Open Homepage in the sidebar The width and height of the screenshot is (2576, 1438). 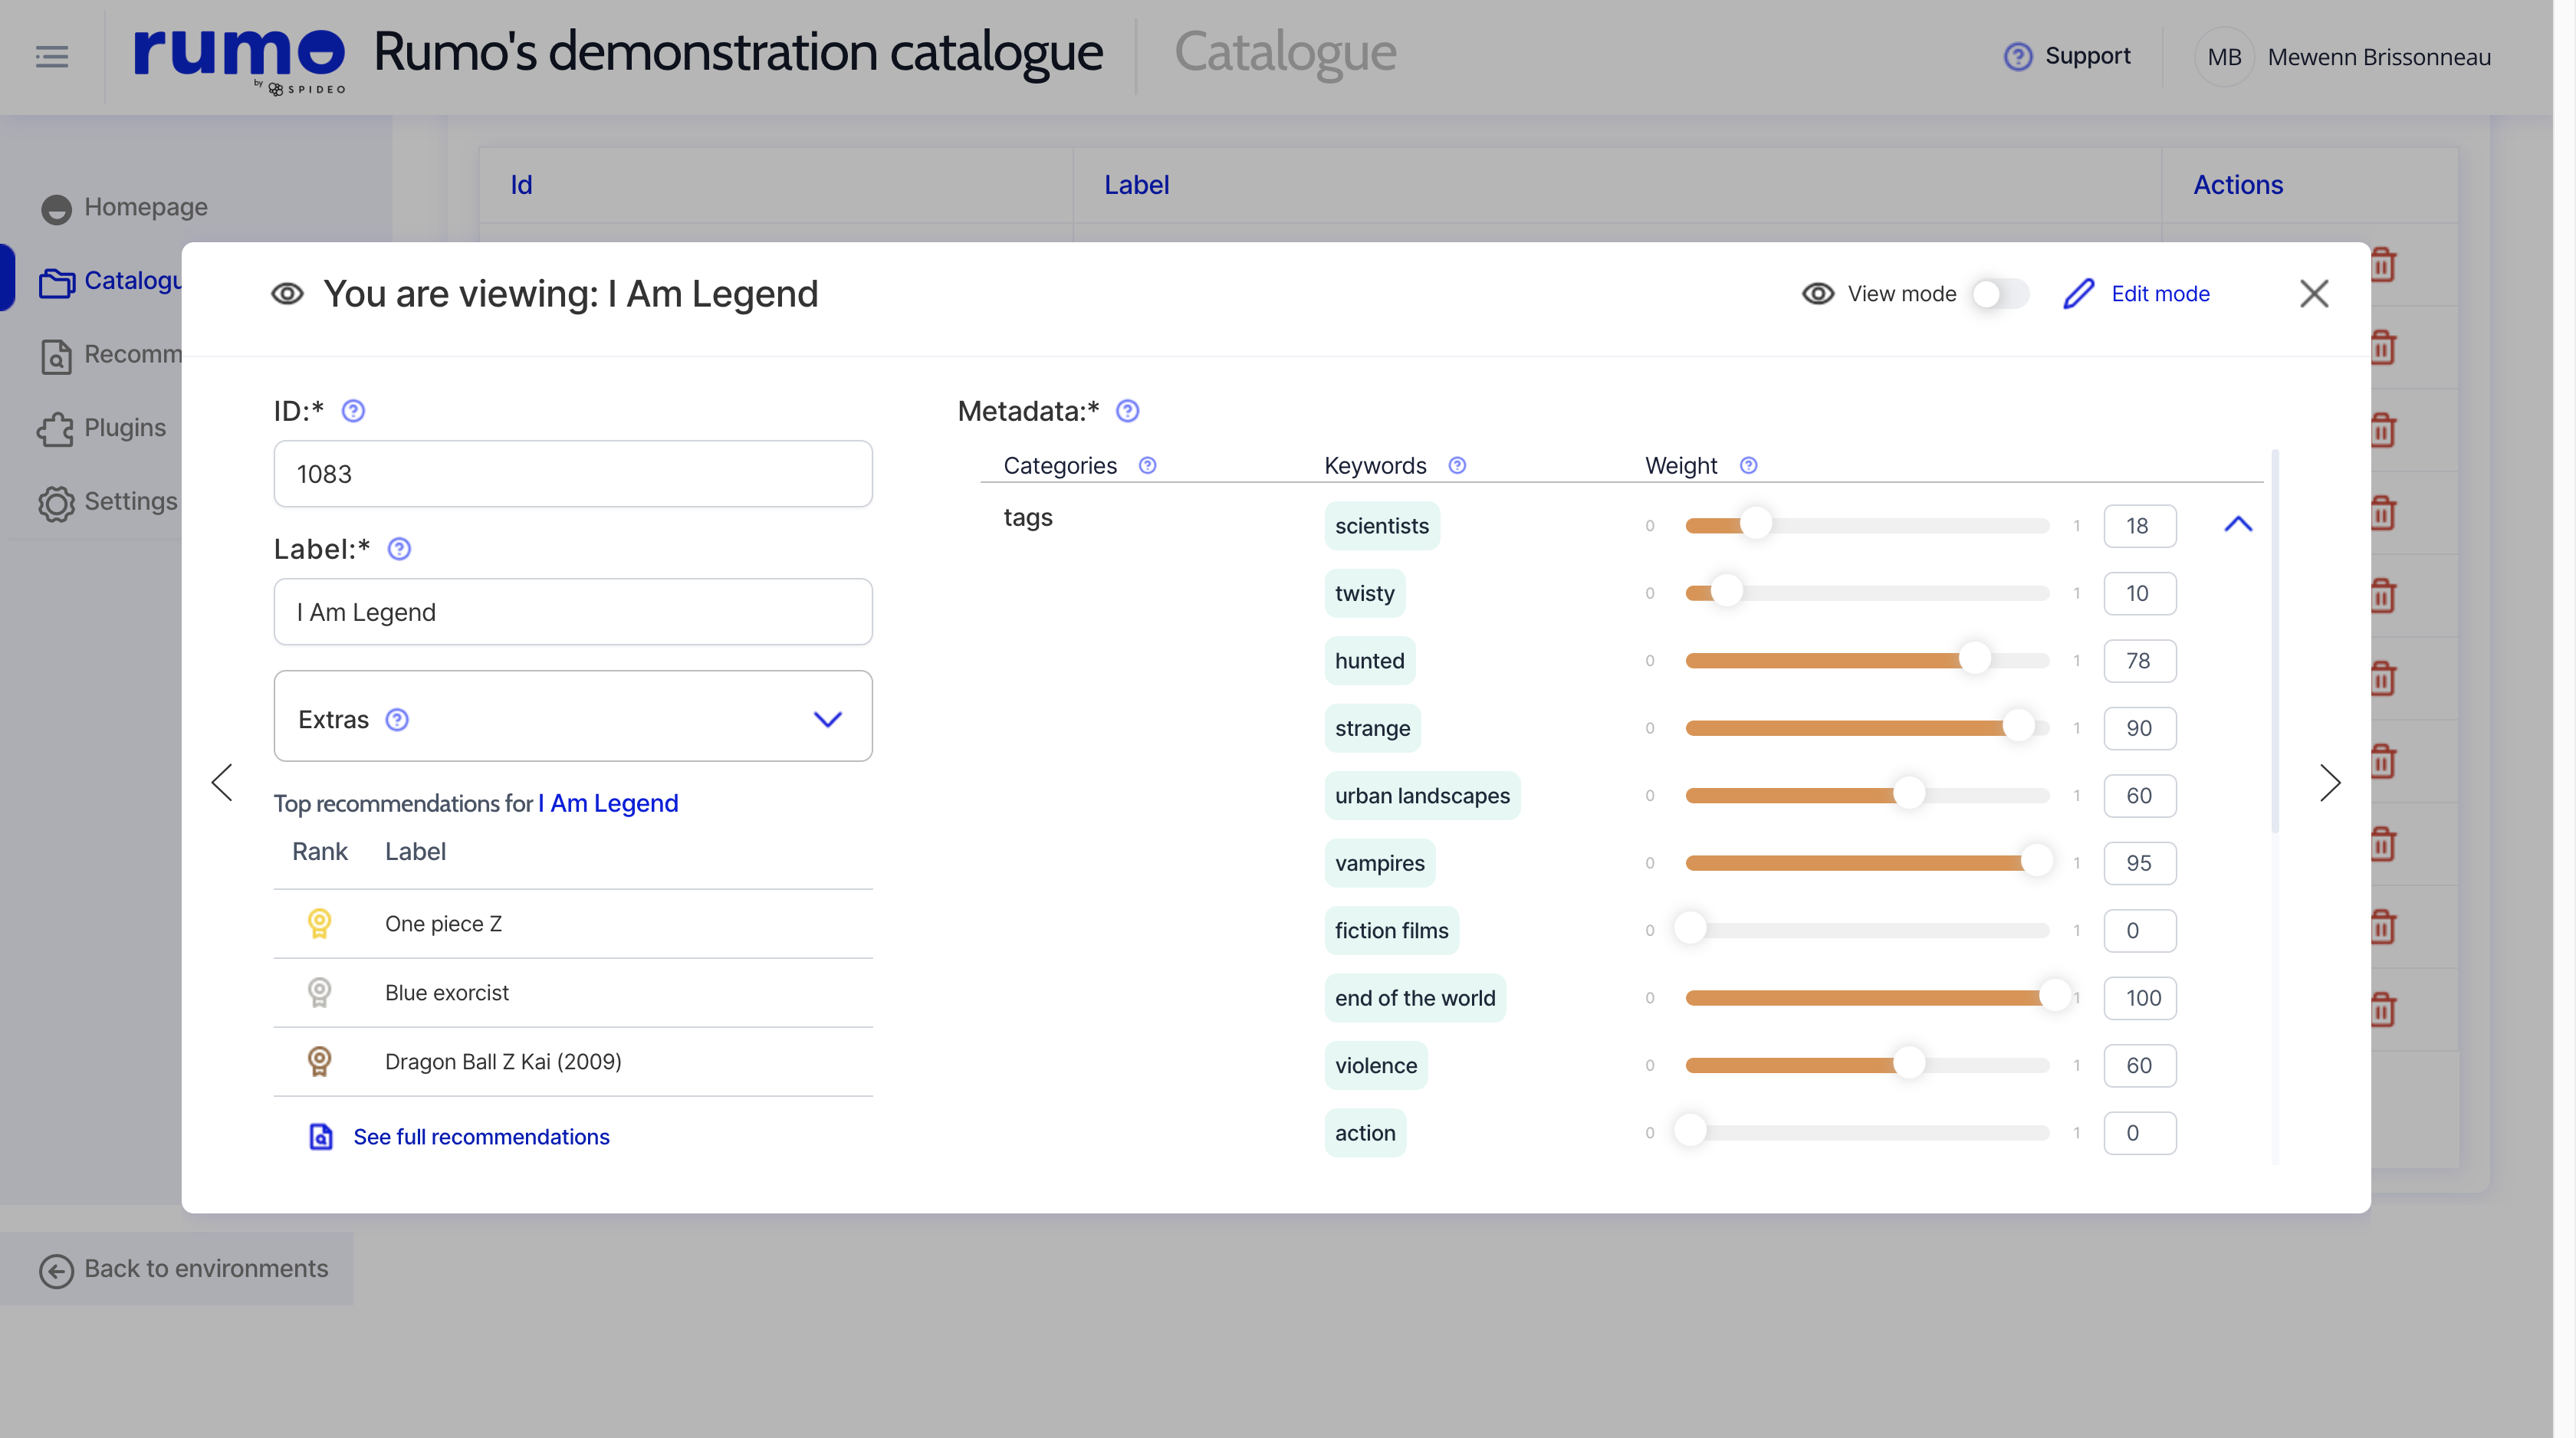[146, 207]
